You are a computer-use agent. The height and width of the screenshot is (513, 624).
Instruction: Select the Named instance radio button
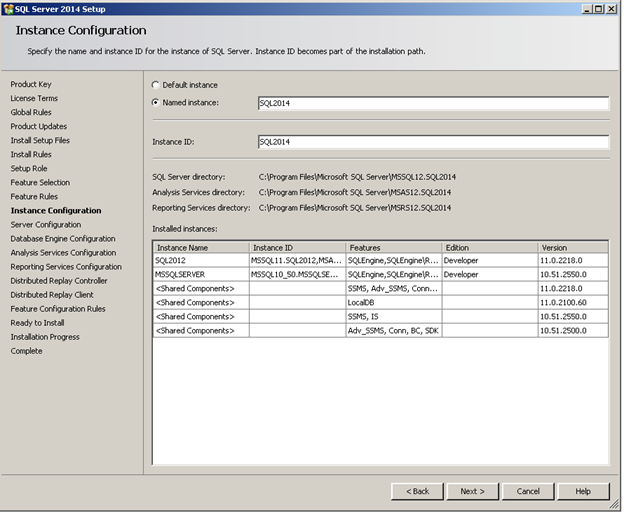pos(156,103)
